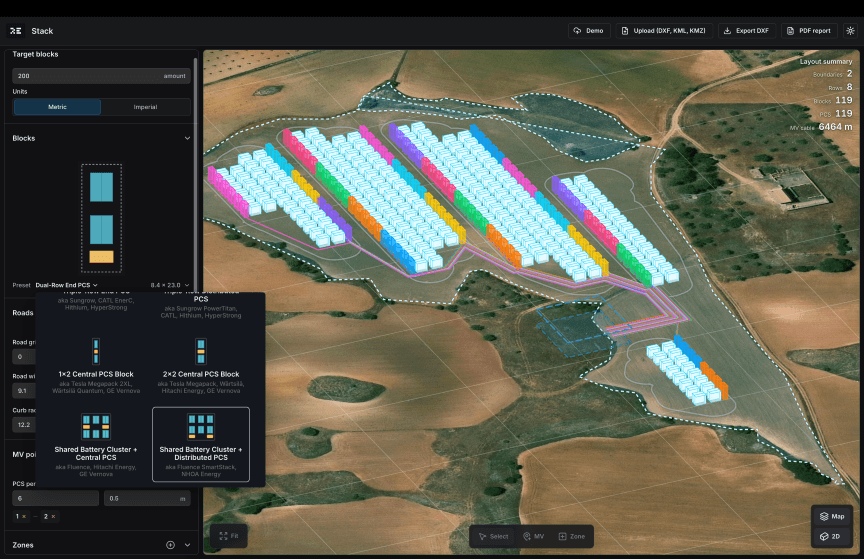Click the Rows 8 summary value

coord(849,87)
